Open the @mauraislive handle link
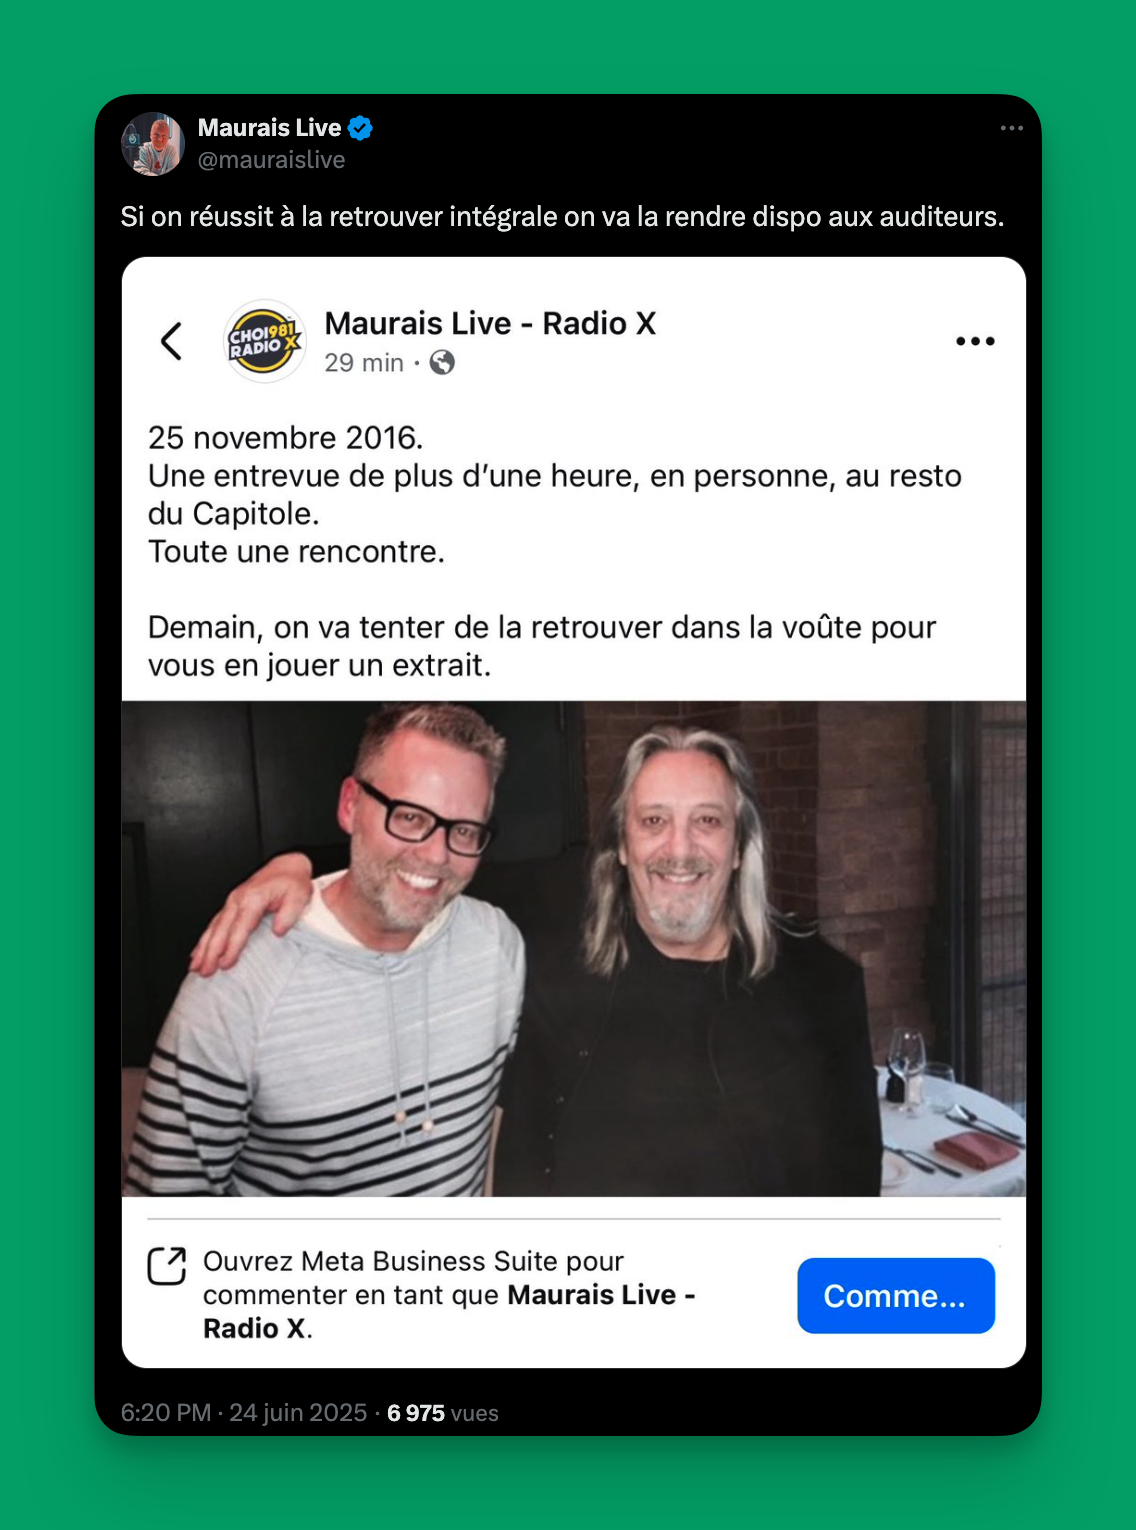The height and width of the screenshot is (1530, 1136). pos(271,160)
